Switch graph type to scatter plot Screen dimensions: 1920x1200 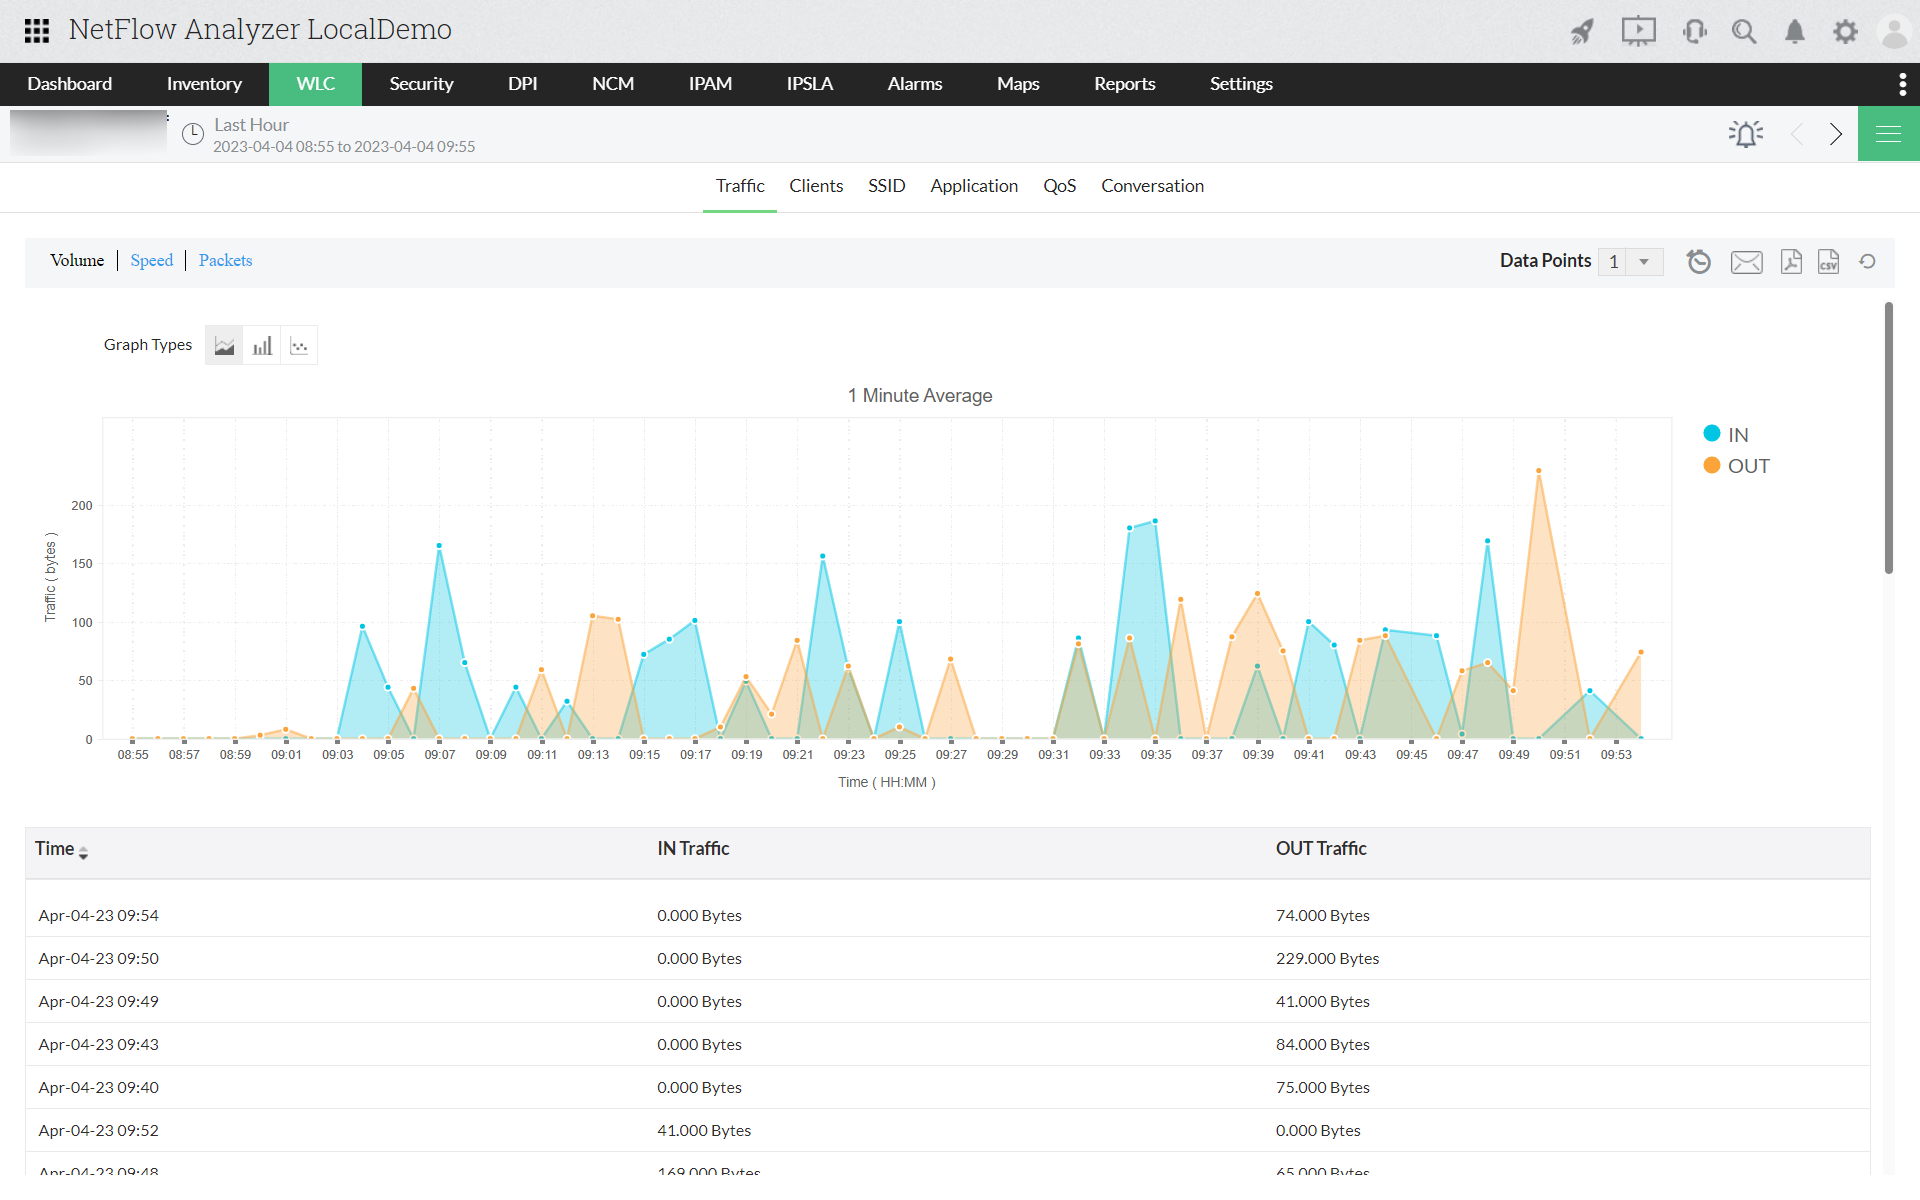point(299,344)
